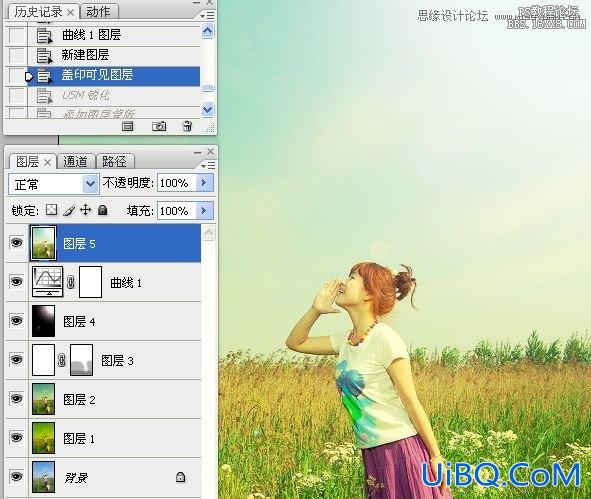Open the 填充 fill slider arrow
591x499 pixels.
coord(204,210)
